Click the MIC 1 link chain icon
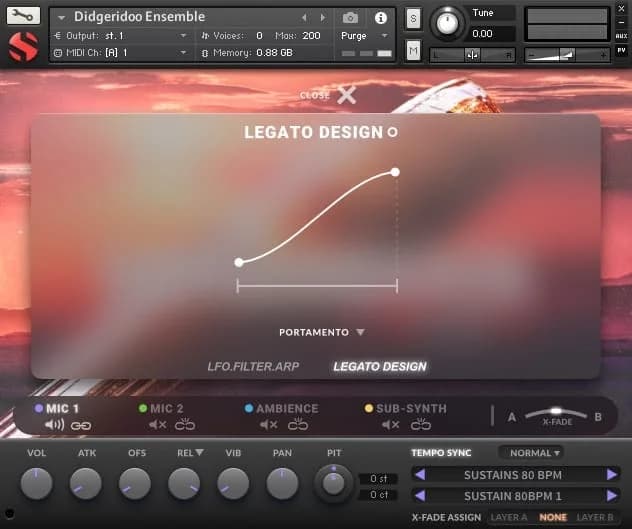The height and width of the screenshot is (529, 632). tap(81, 425)
